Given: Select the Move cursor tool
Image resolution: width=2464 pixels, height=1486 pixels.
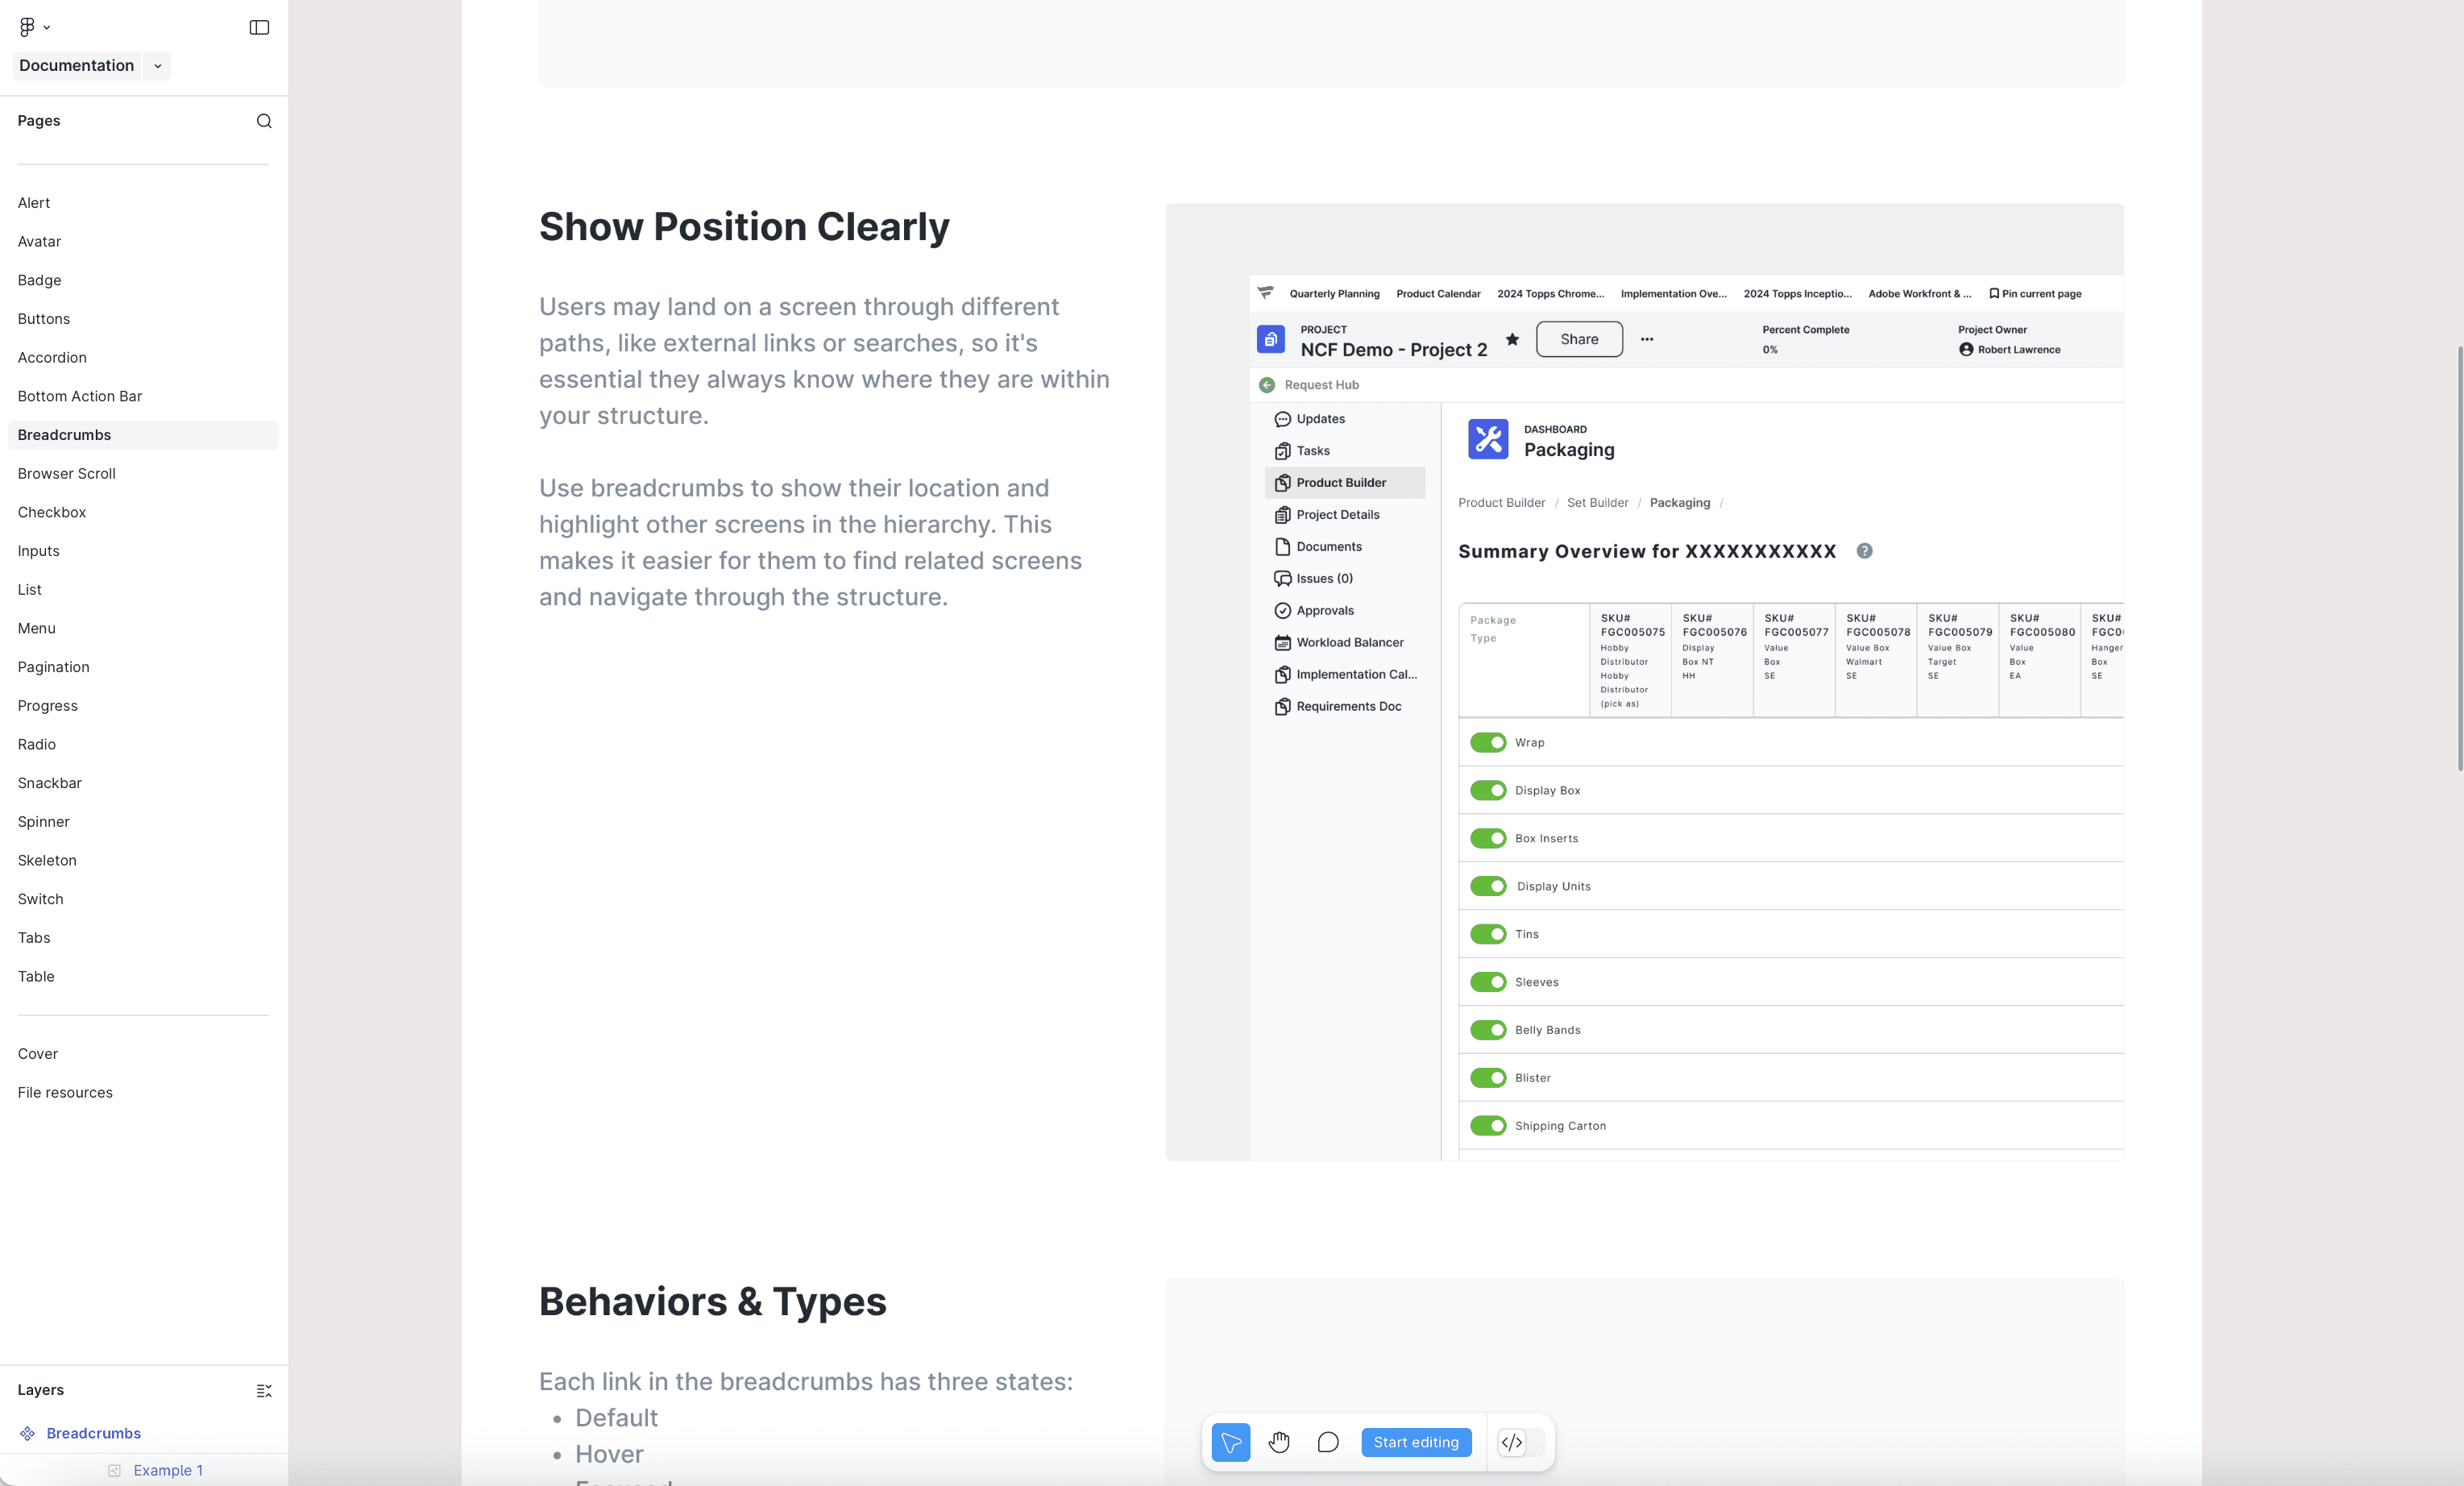Looking at the screenshot, I should pyautogui.click(x=1231, y=1442).
